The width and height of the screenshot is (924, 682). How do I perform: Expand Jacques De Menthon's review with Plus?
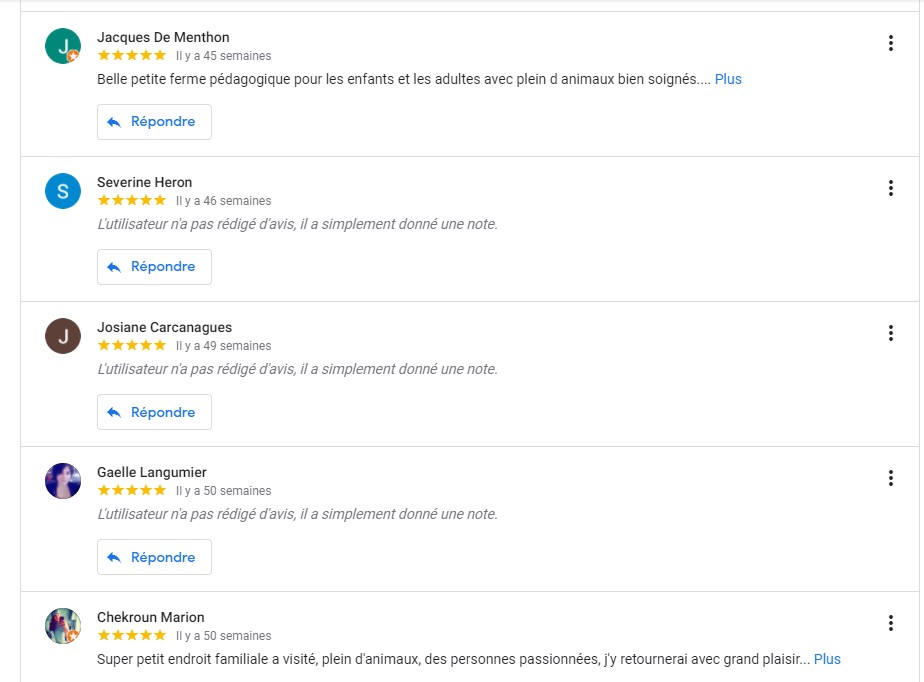(728, 79)
